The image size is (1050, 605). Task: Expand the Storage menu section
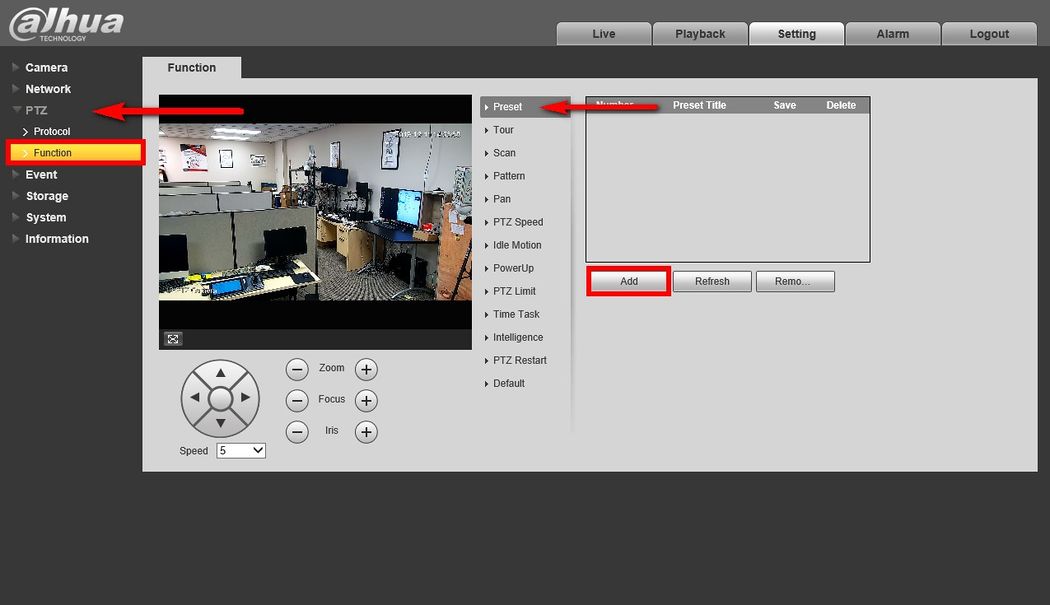47,196
